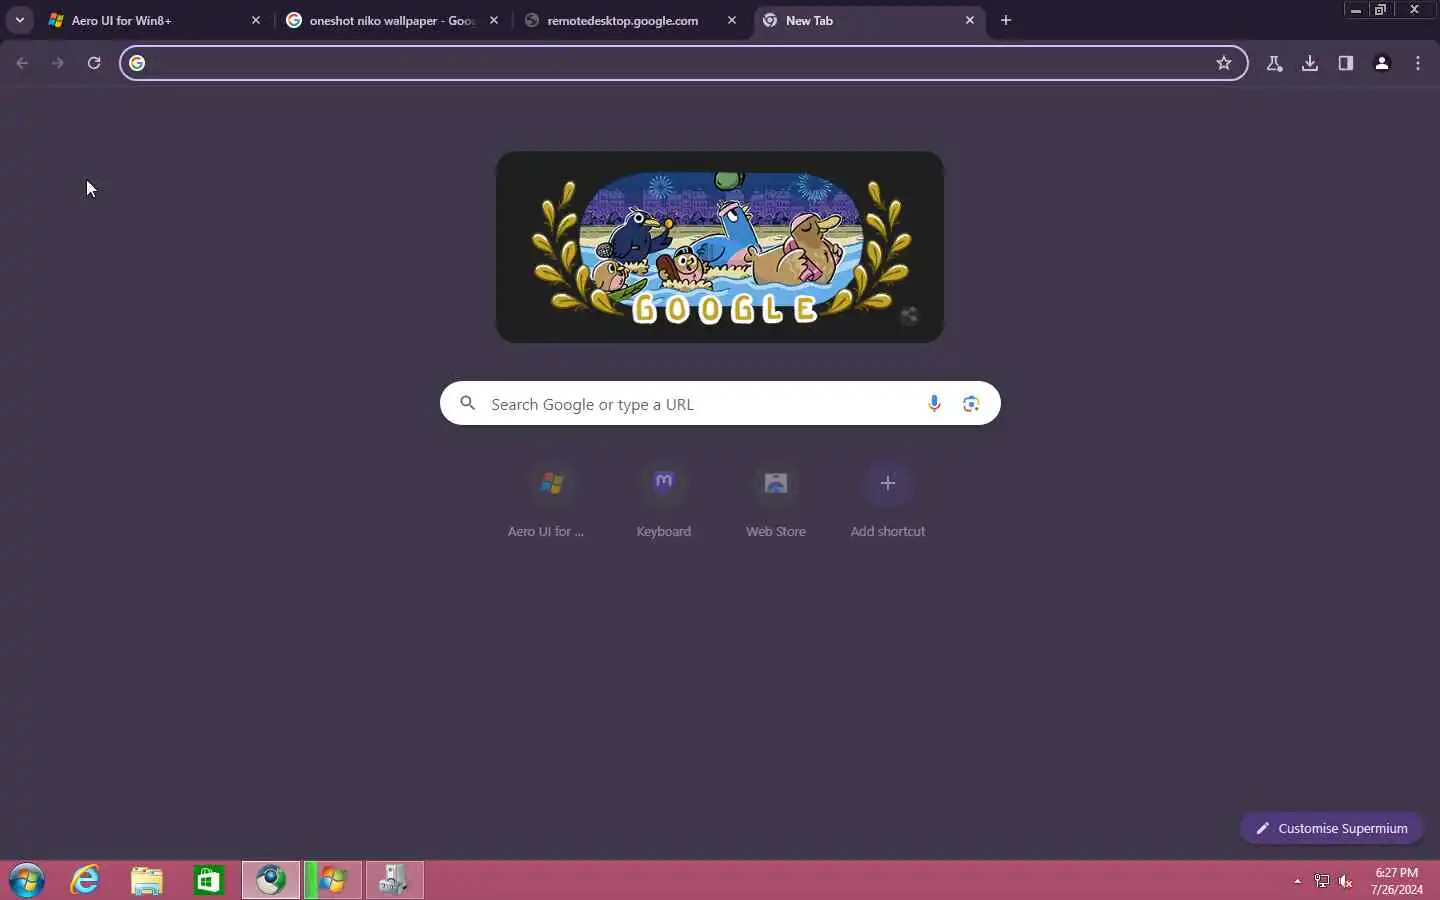Click Add shortcut tile
1440x900 pixels.
(888, 501)
